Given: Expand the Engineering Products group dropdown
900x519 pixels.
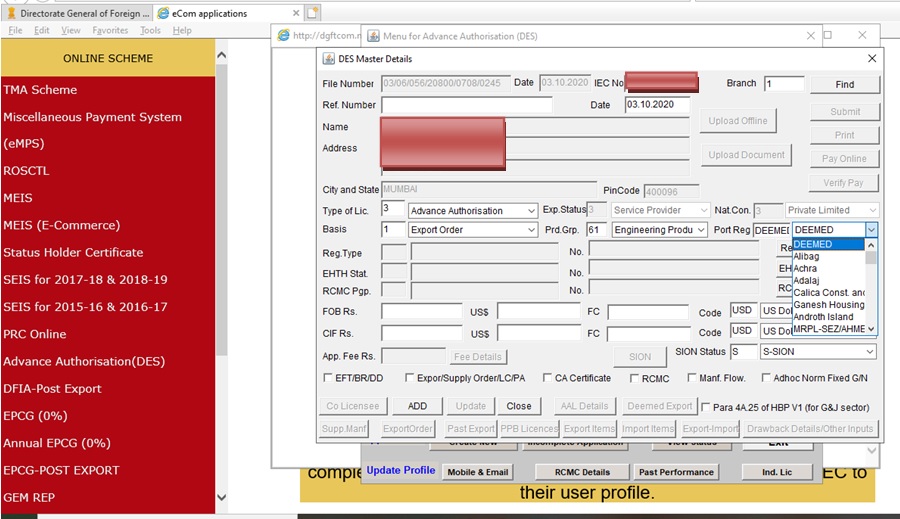Looking at the screenshot, I should coord(701,230).
